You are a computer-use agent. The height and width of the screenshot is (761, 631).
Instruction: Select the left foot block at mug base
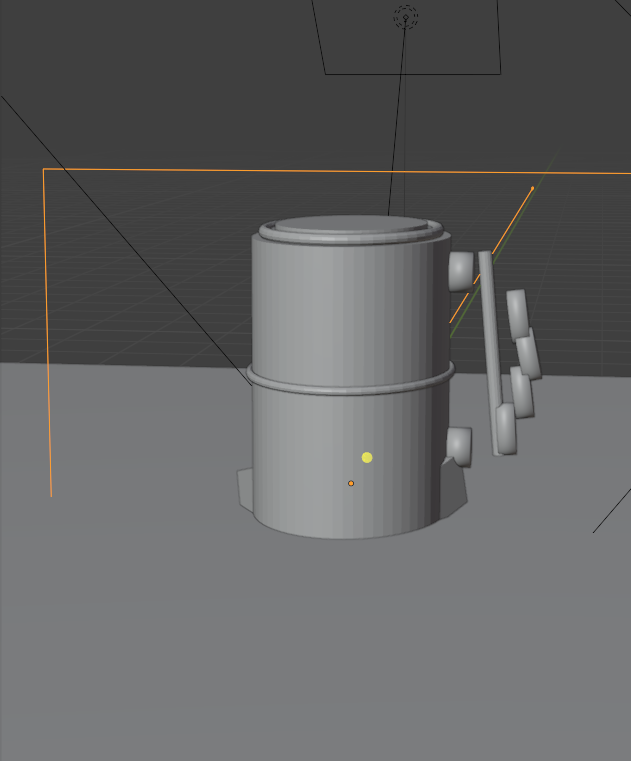tap(245, 489)
